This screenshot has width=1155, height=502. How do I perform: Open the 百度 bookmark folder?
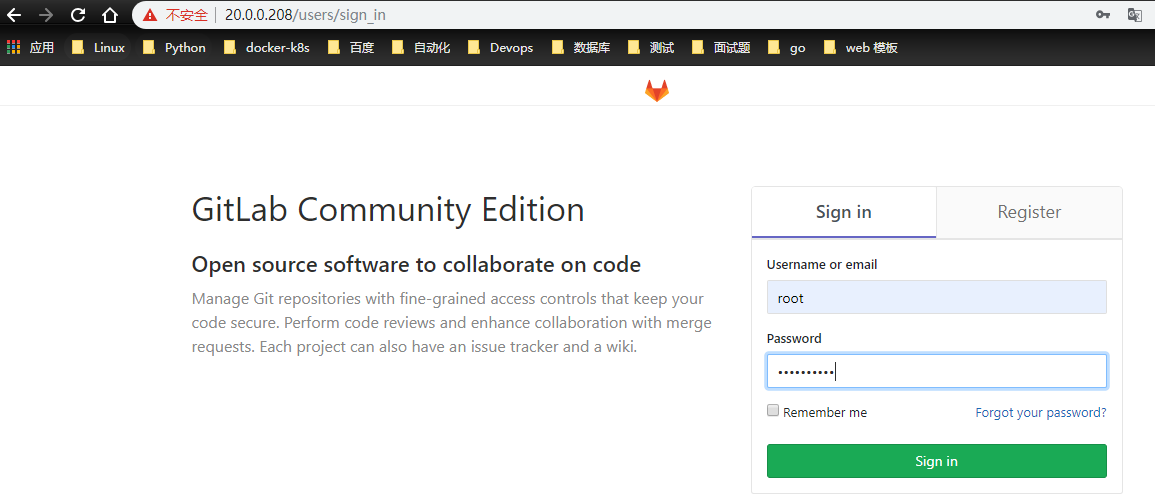point(352,48)
